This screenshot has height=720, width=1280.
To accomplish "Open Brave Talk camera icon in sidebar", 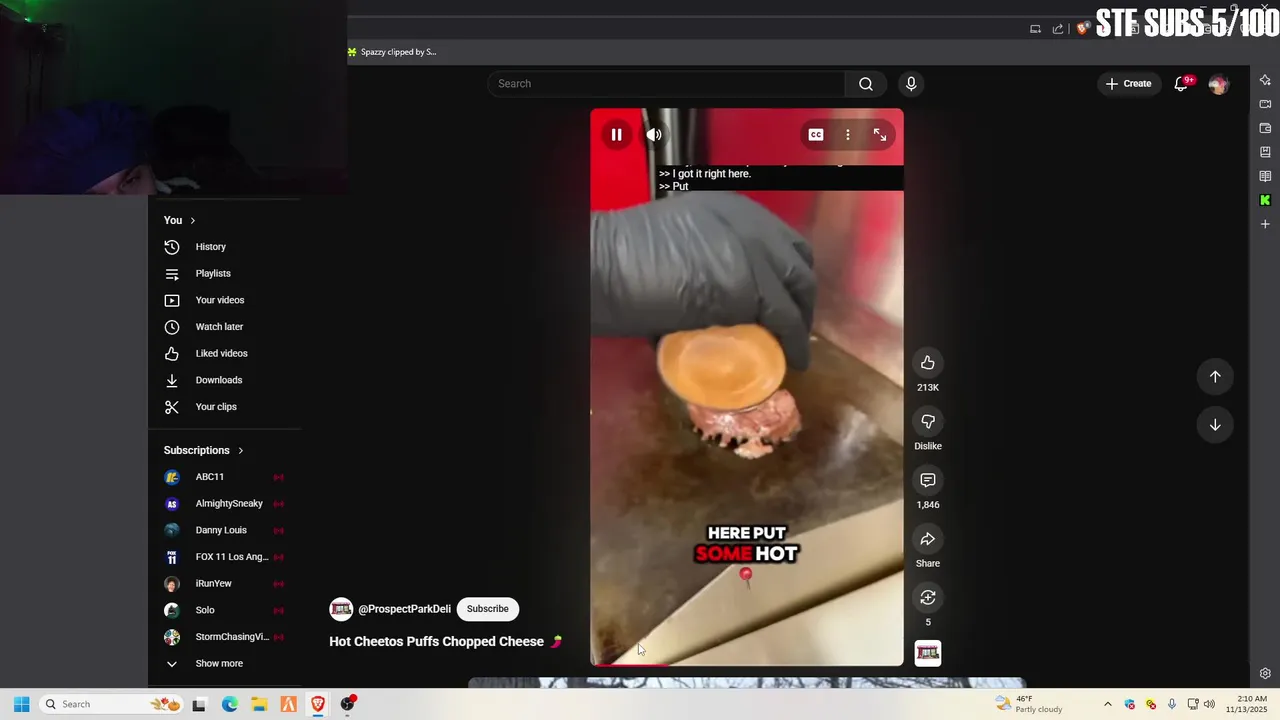I will click(x=1265, y=104).
